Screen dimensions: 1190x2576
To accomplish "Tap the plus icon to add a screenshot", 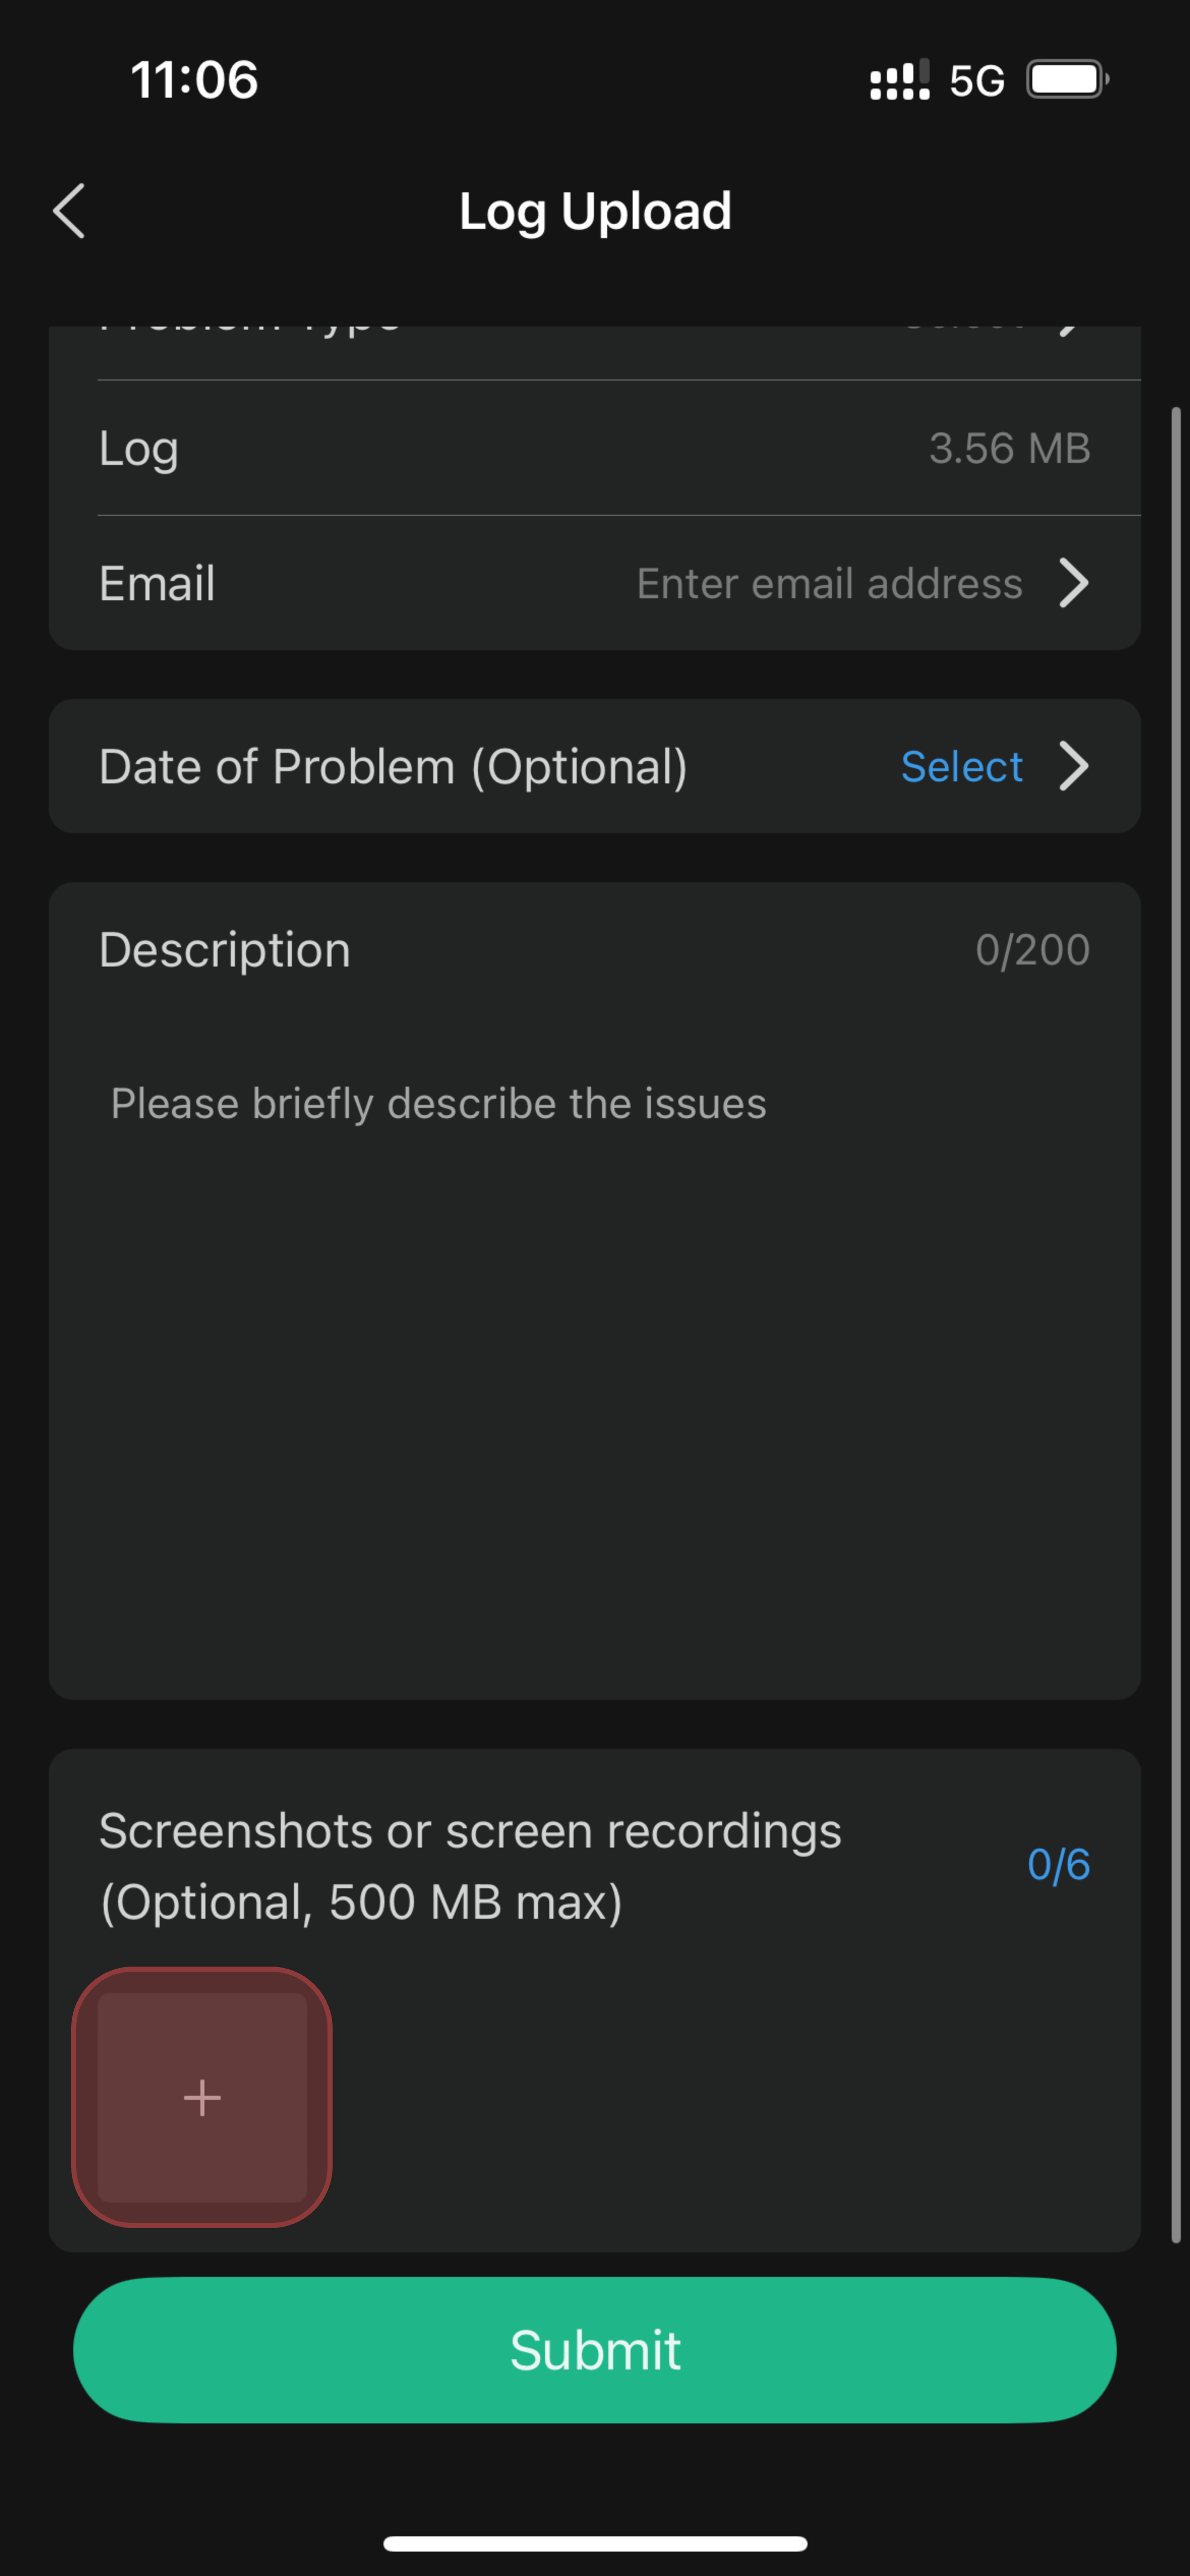I will coord(202,2097).
